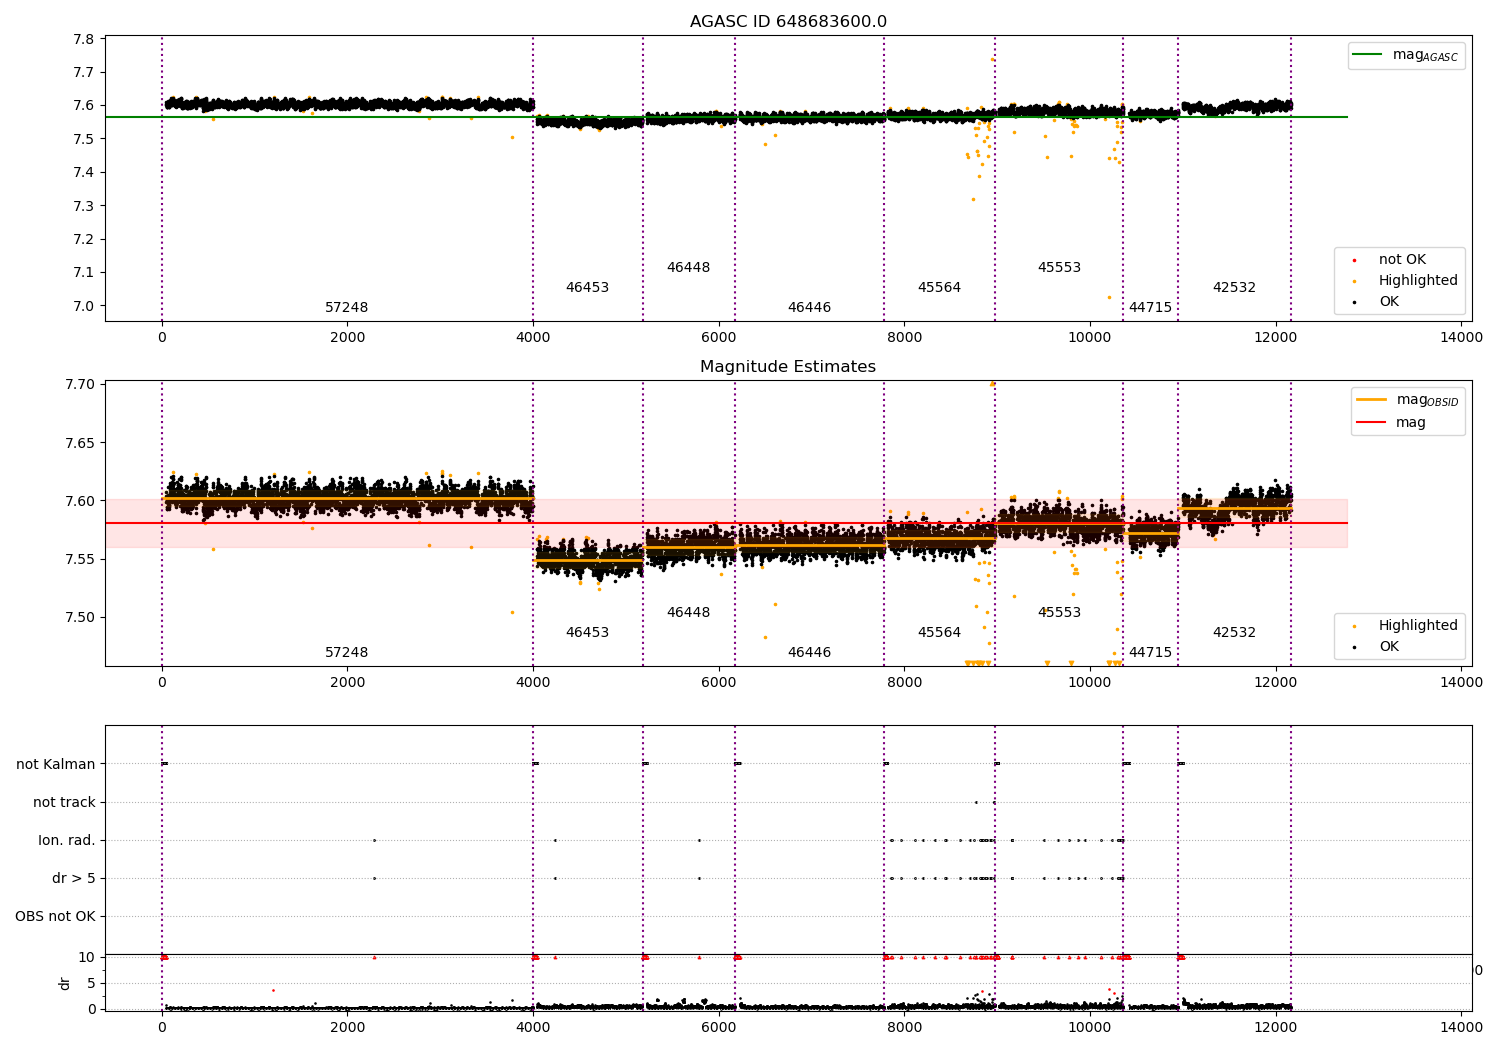Click orange line sample beside mag OBSID legend
Image resolution: width=1500 pixels, height=1050 pixels.
pyautogui.click(x=1371, y=400)
